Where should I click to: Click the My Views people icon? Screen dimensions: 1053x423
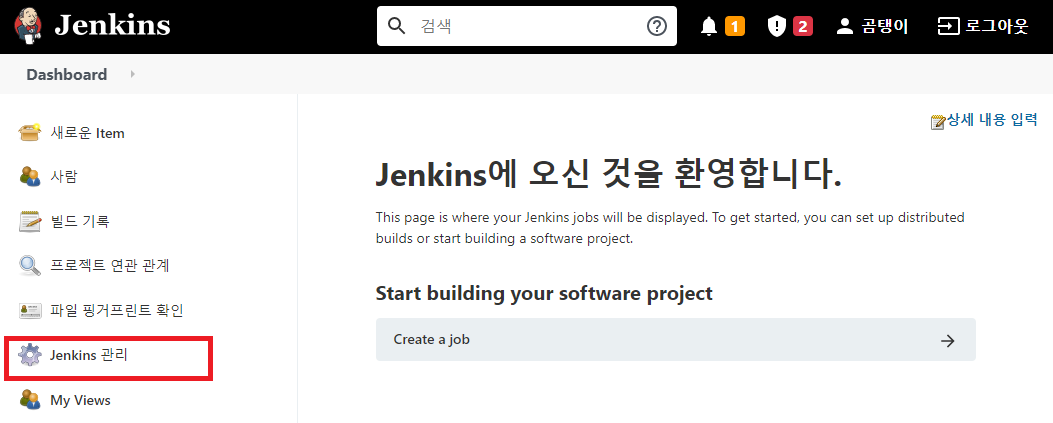[30, 400]
